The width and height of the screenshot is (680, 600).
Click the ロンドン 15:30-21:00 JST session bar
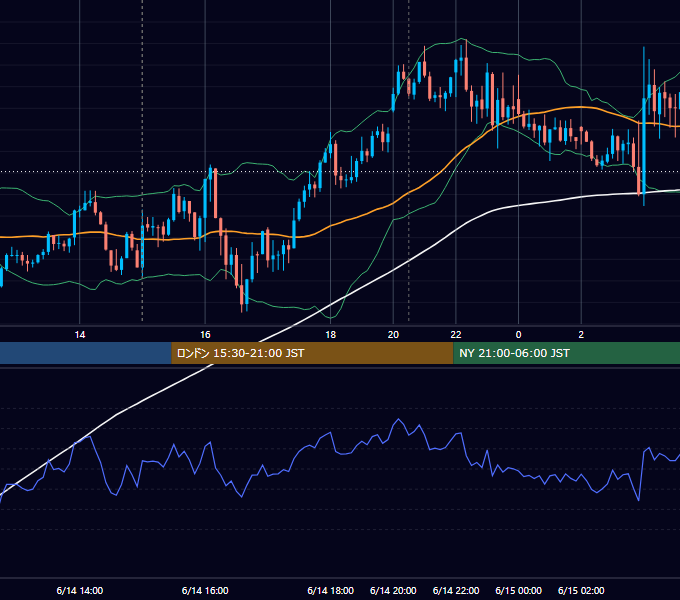pos(312,353)
